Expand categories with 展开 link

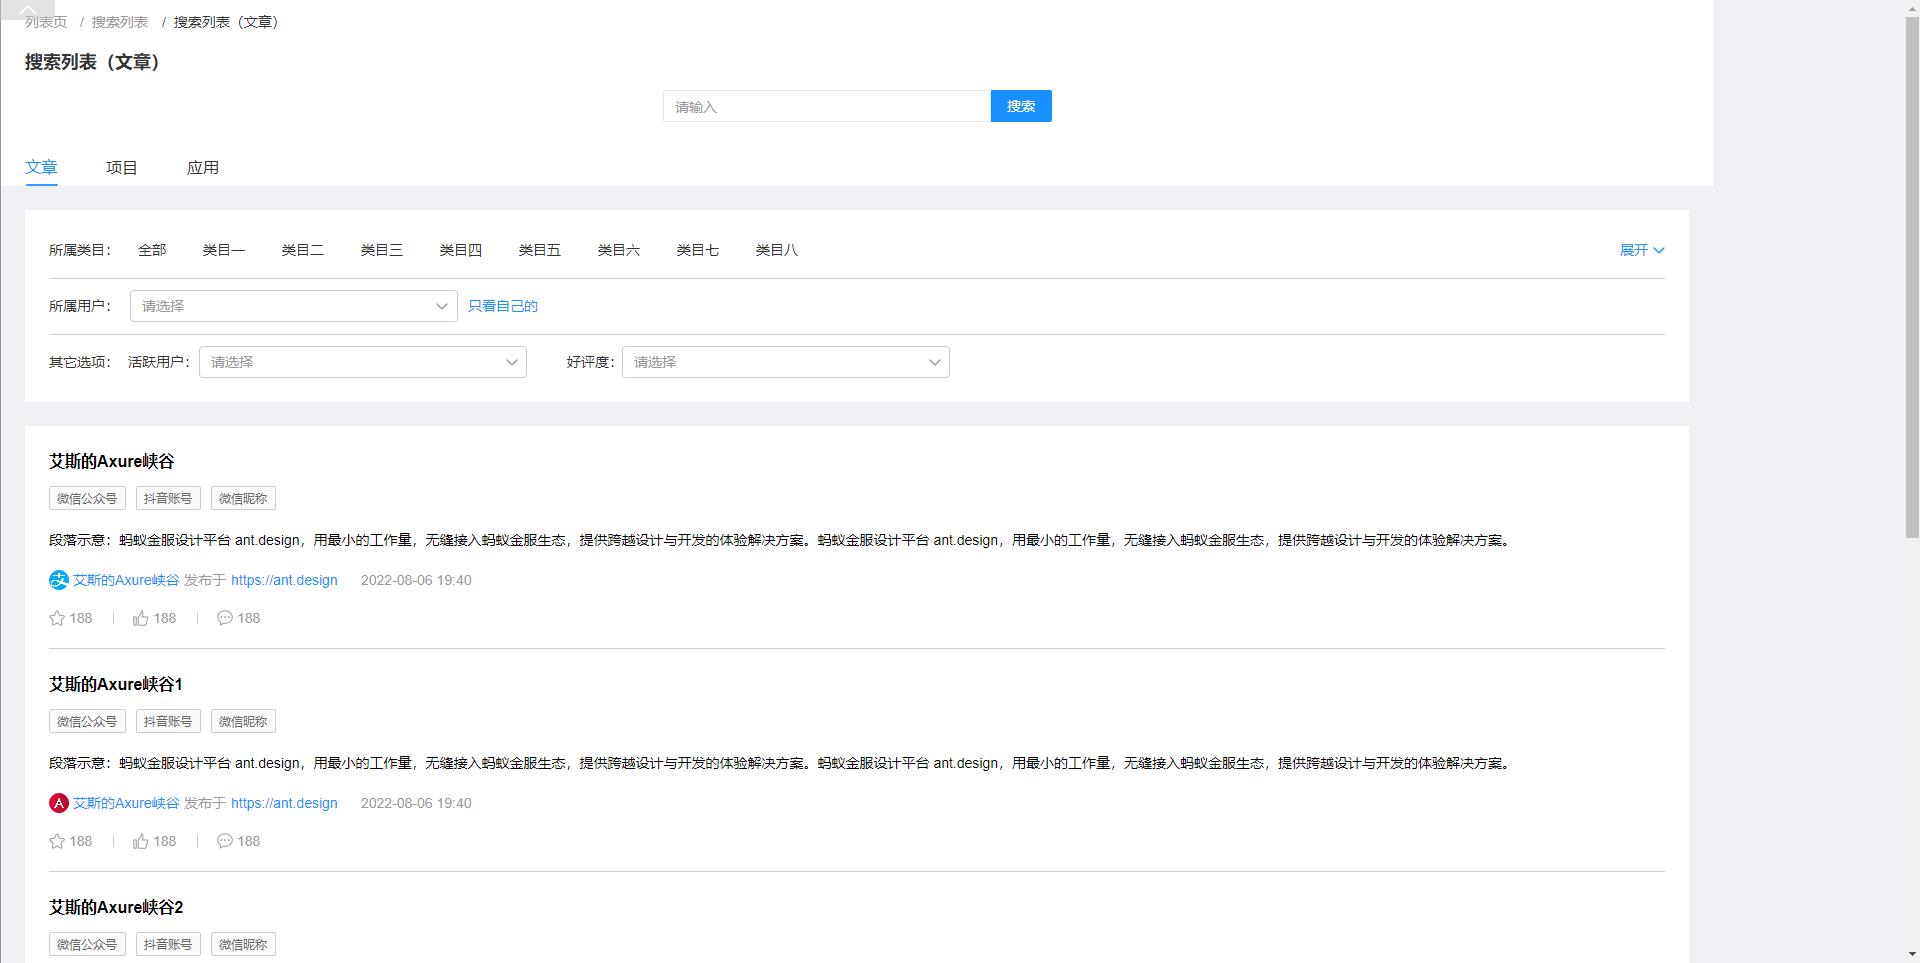click(1642, 250)
